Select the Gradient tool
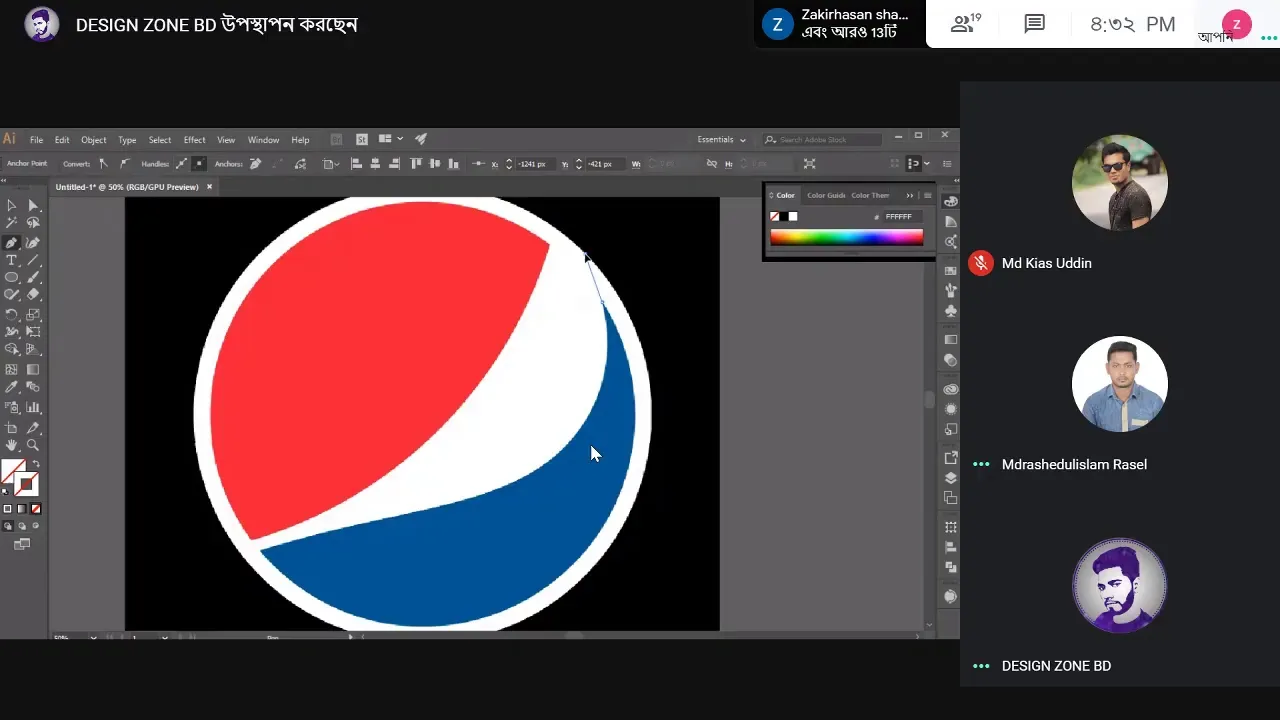The width and height of the screenshot is (1280, 720). point(33,369)
